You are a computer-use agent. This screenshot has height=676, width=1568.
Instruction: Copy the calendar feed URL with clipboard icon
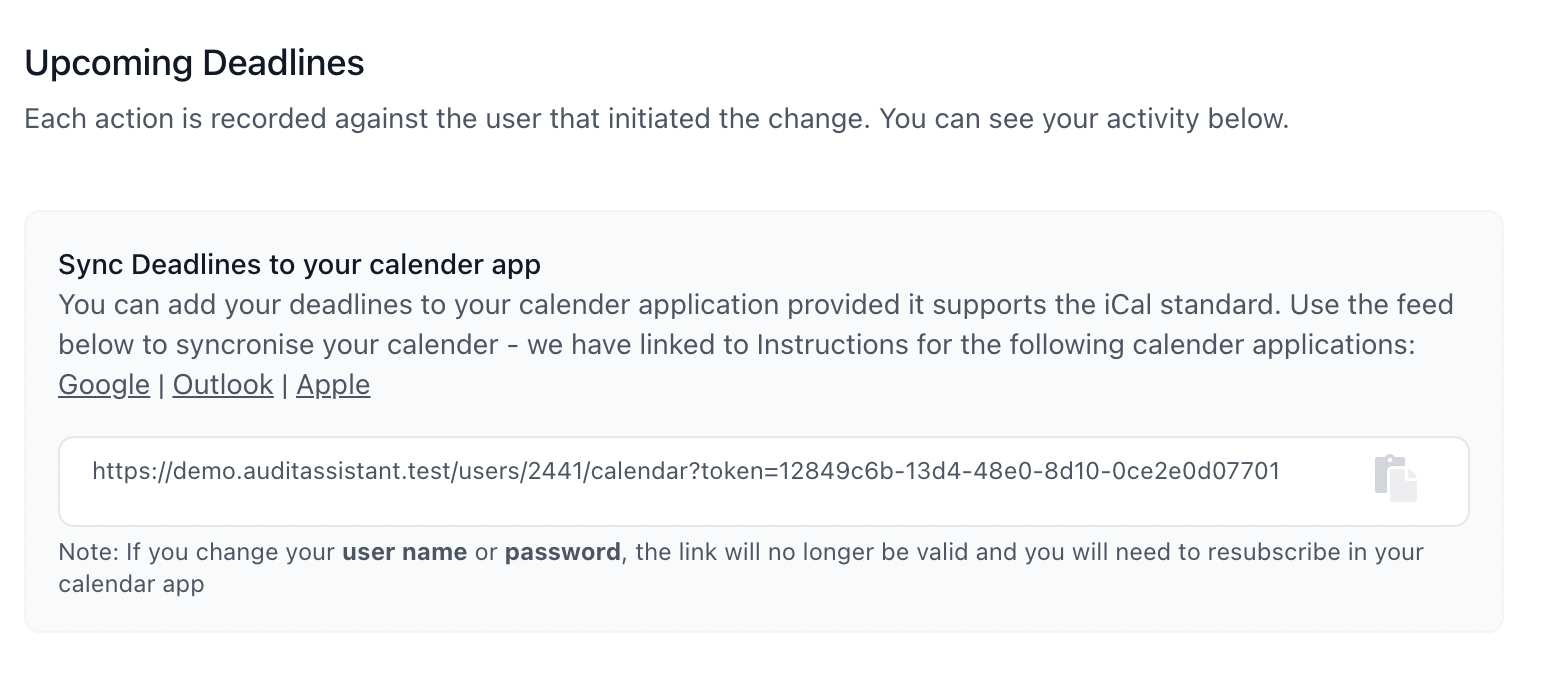click(x=1396, y=478)
